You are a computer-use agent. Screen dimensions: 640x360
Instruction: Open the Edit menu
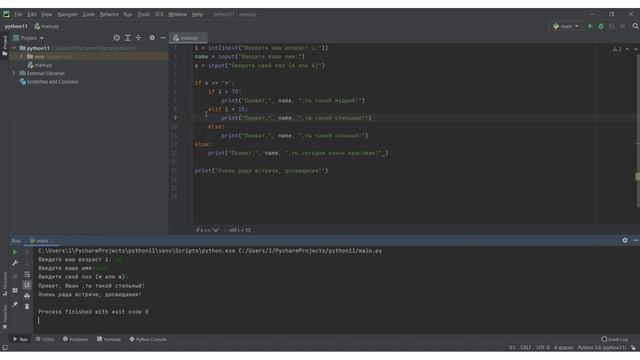tap(32, 14)
